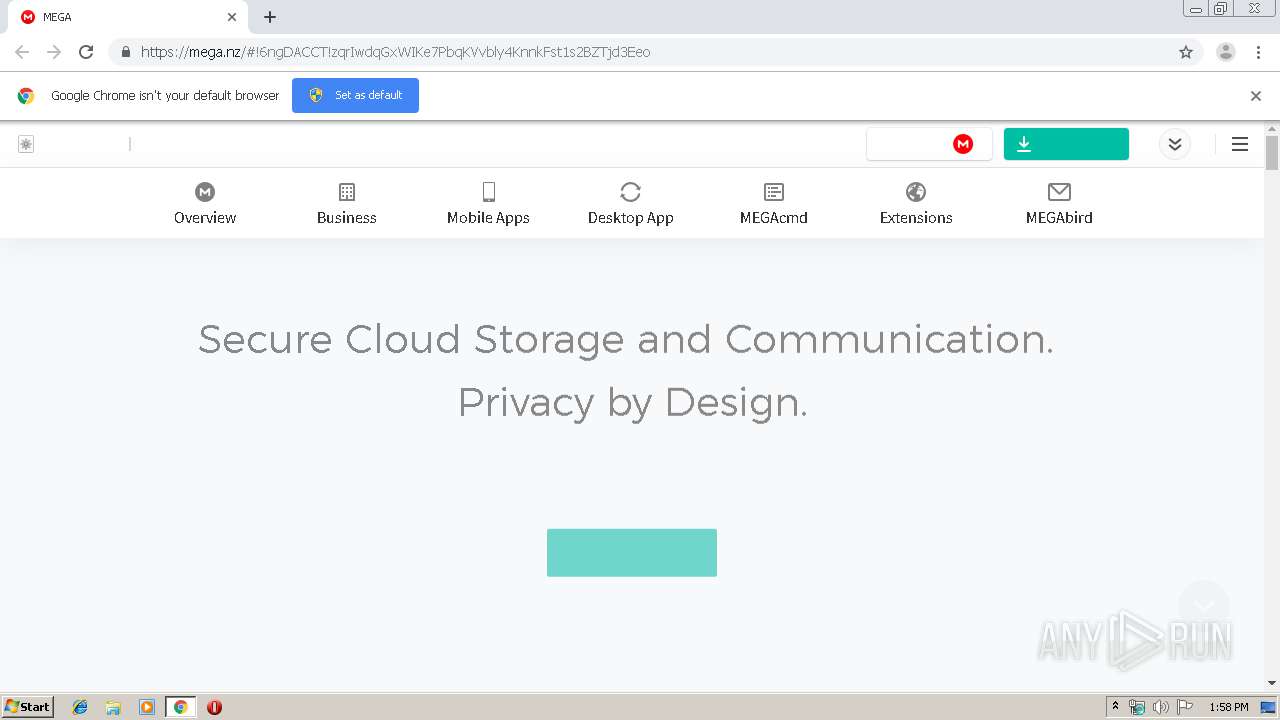1280x720 pixels.
Task: Select the MEGA browser tab
Action: pos(128,17)
